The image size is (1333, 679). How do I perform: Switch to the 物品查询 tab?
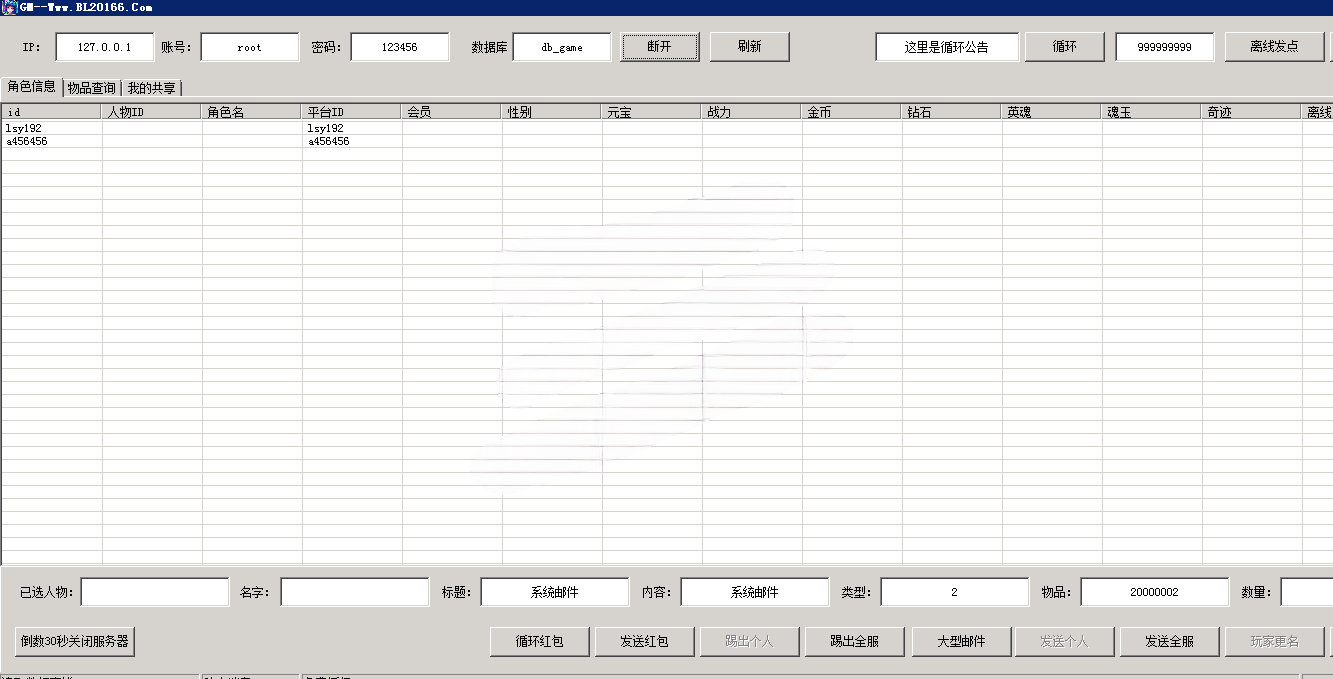[x=90, y=87]
